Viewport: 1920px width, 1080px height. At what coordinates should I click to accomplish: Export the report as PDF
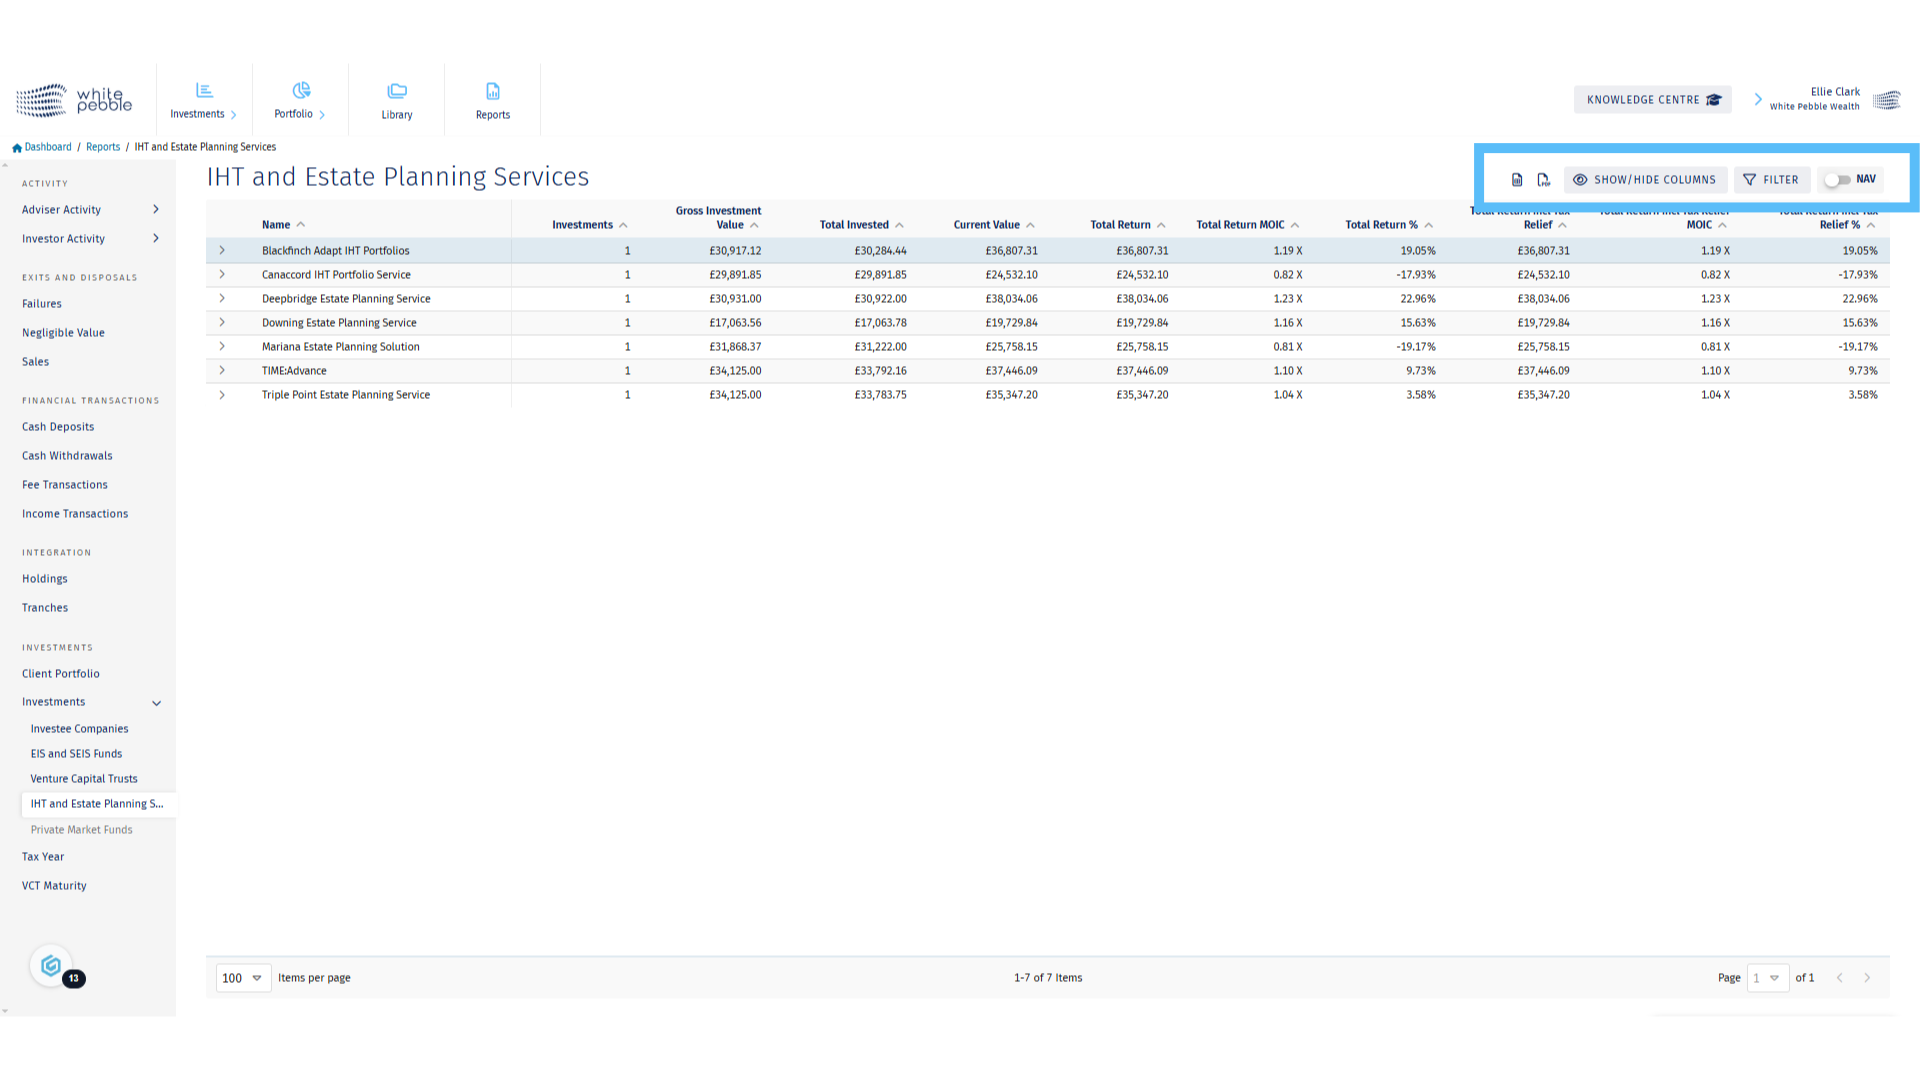[x=1543, y=180]
